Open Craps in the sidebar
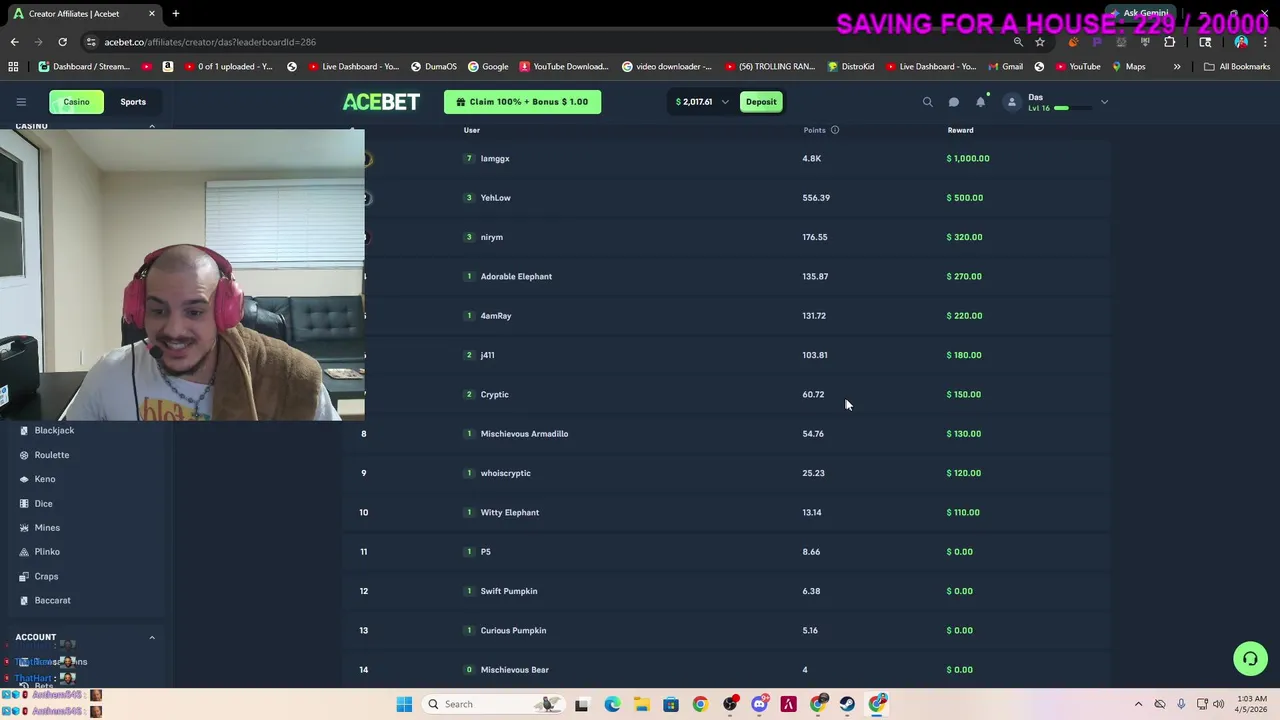 [x=46, y=576]
